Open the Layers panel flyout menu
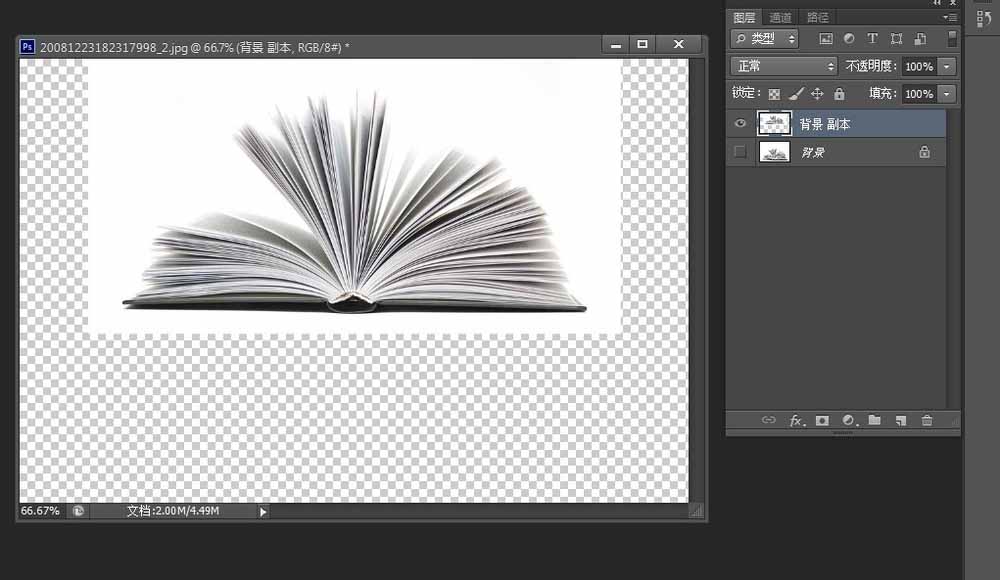Viewport: 1000px width, 580px height. [949, 17]
